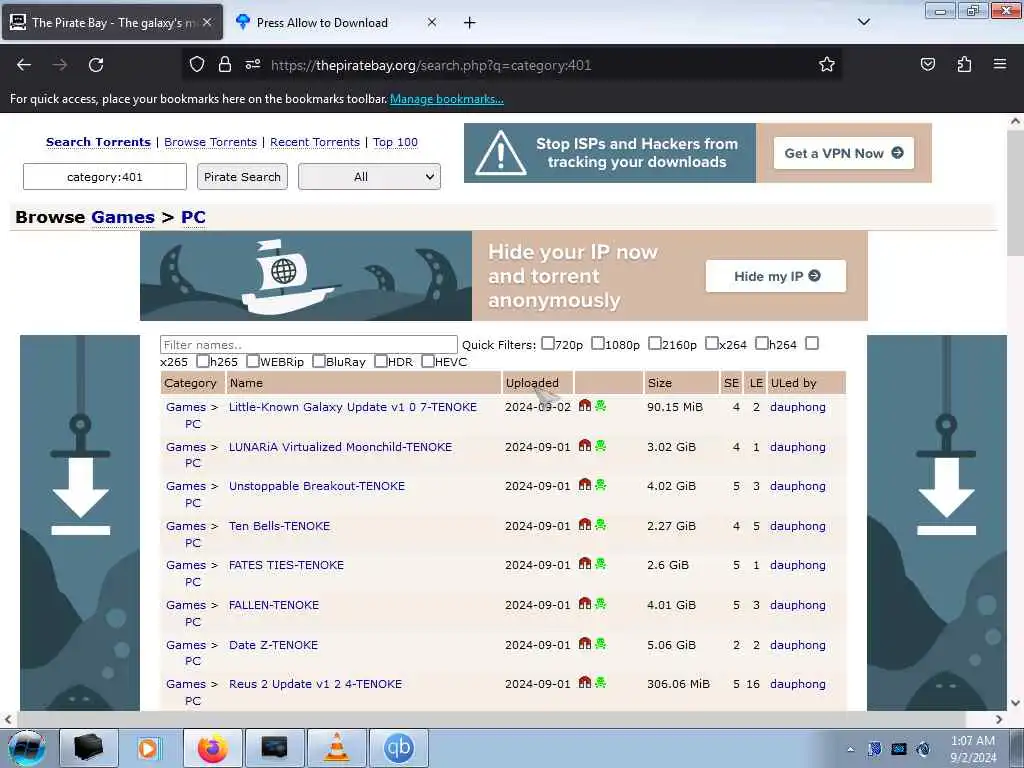This screenshot has width=1024, height=768.
Task: Click Get a VPN Now button
Action: click(x=843, y=153)
